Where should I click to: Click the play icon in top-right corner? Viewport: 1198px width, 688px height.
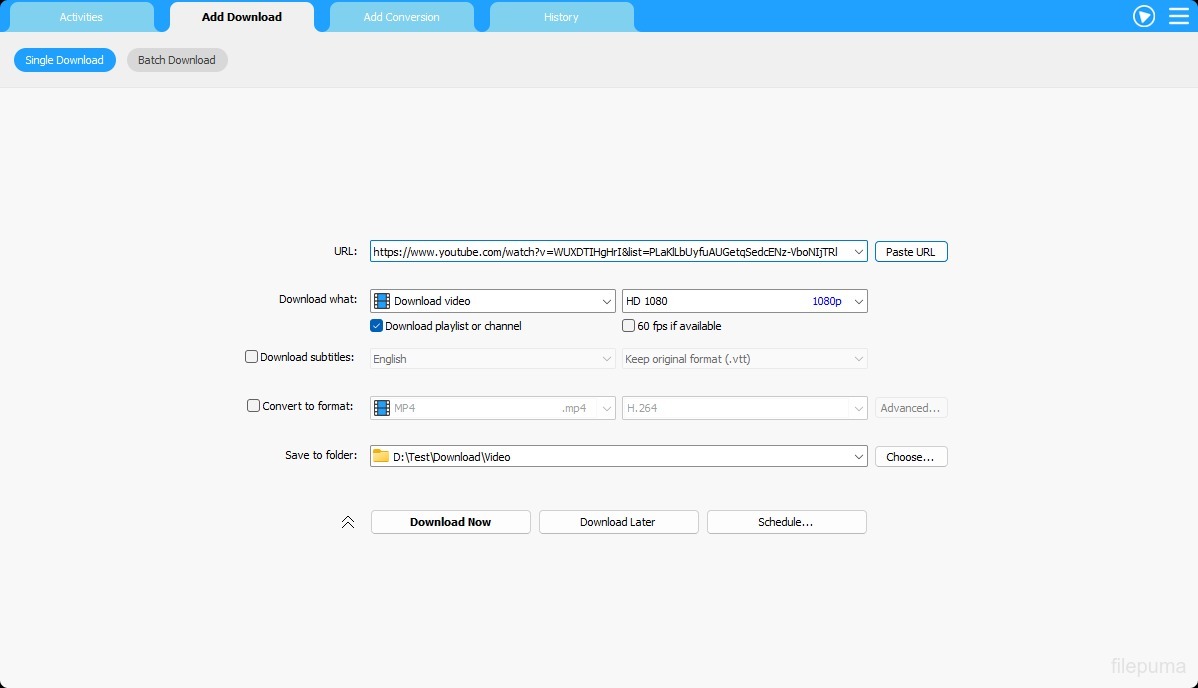1144,16
